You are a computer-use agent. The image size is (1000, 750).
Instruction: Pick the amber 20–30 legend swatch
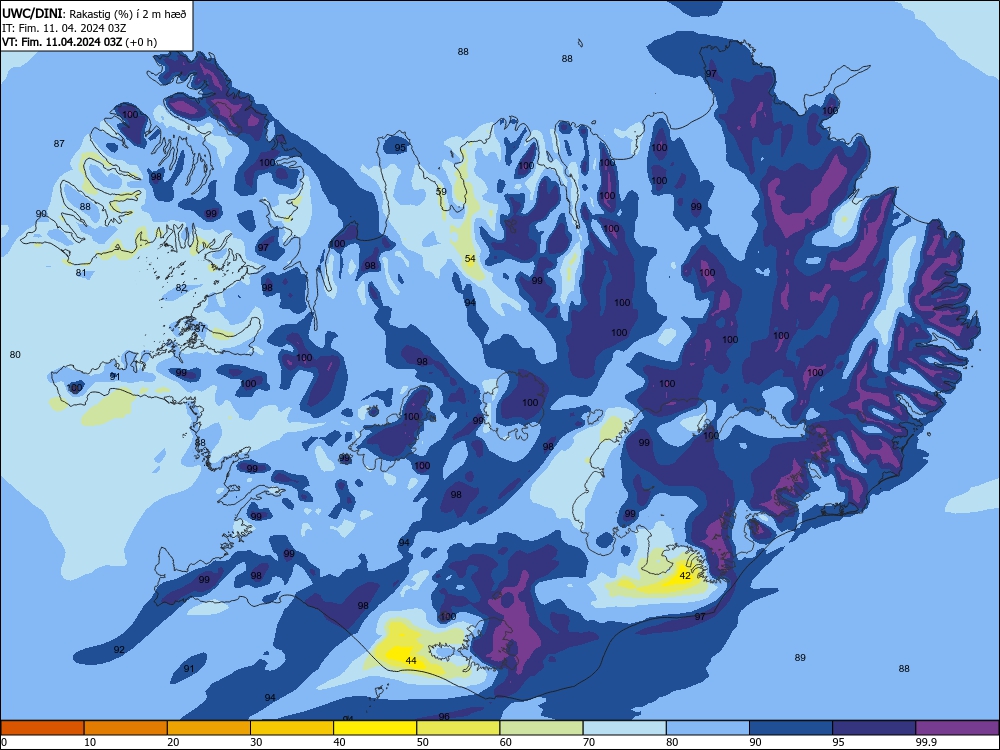(209, 728)
